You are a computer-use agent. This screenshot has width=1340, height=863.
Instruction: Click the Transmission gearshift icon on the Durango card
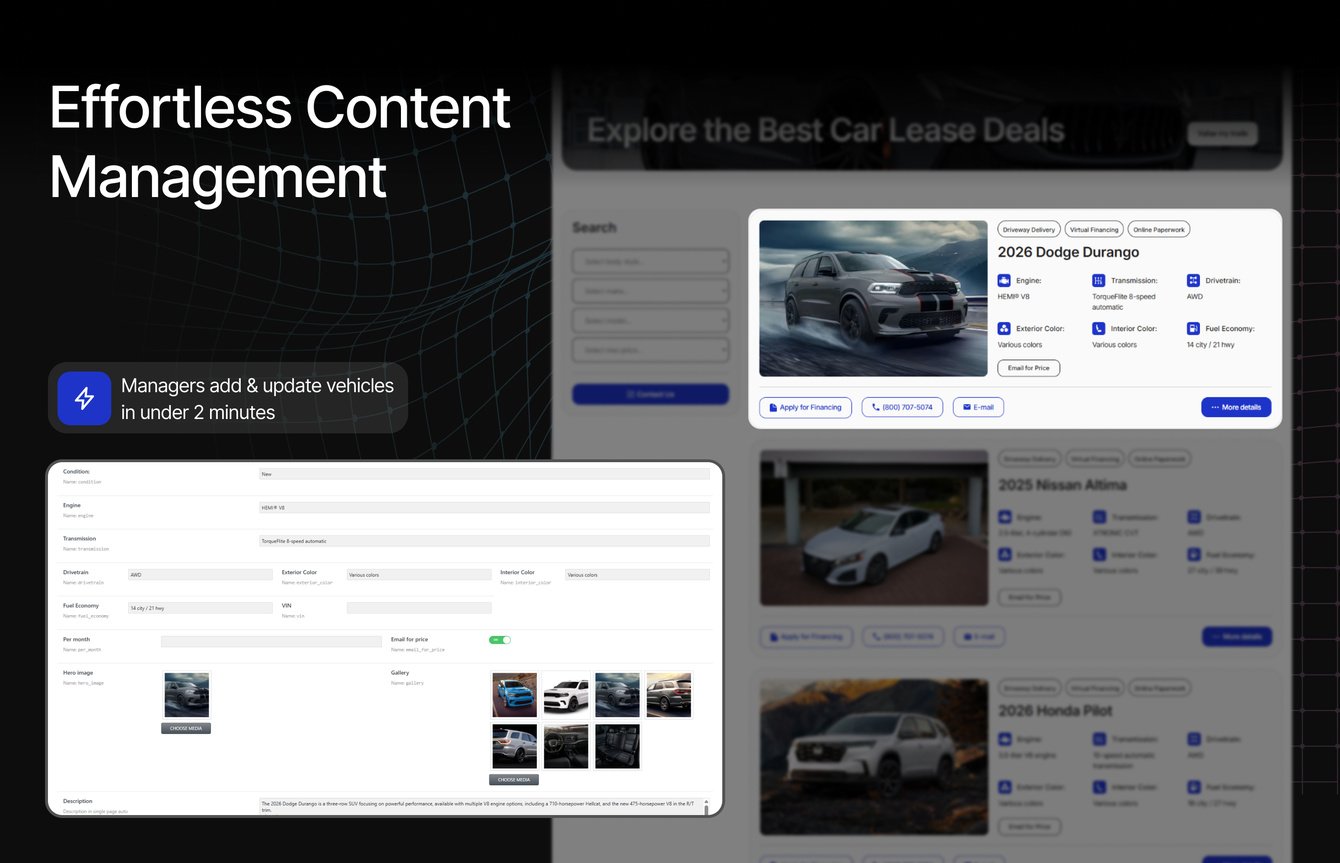coord(1099,281)
